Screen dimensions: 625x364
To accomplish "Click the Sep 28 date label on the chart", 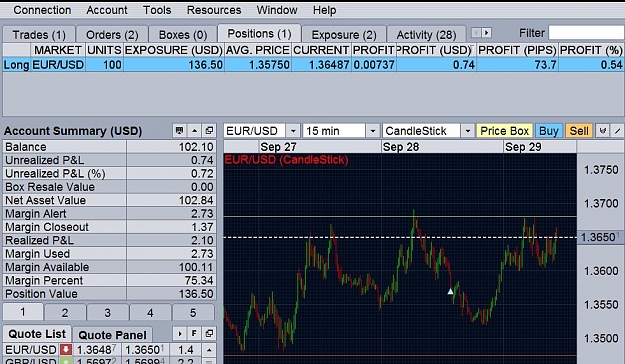I will [x=401, y=147].
